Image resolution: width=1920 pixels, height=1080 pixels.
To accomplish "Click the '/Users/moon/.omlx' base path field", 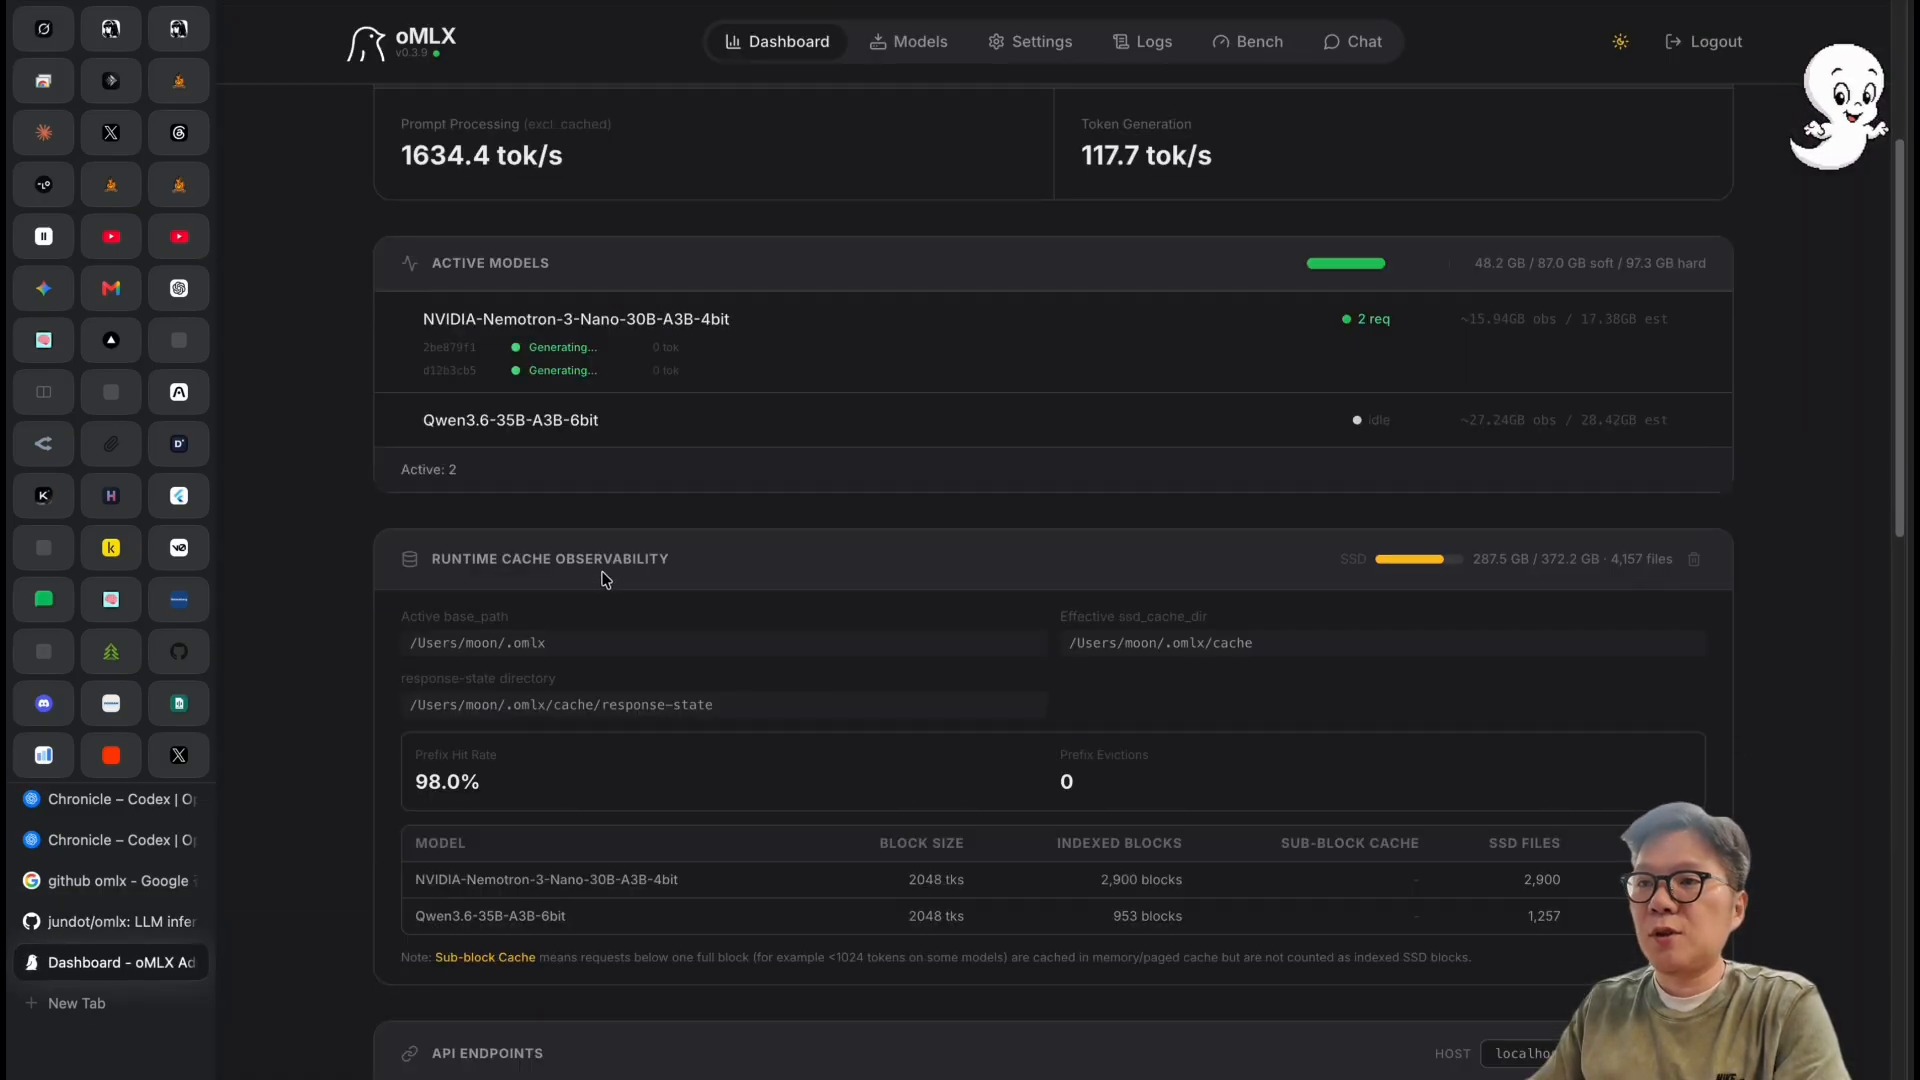I will [x=724, y=643].
